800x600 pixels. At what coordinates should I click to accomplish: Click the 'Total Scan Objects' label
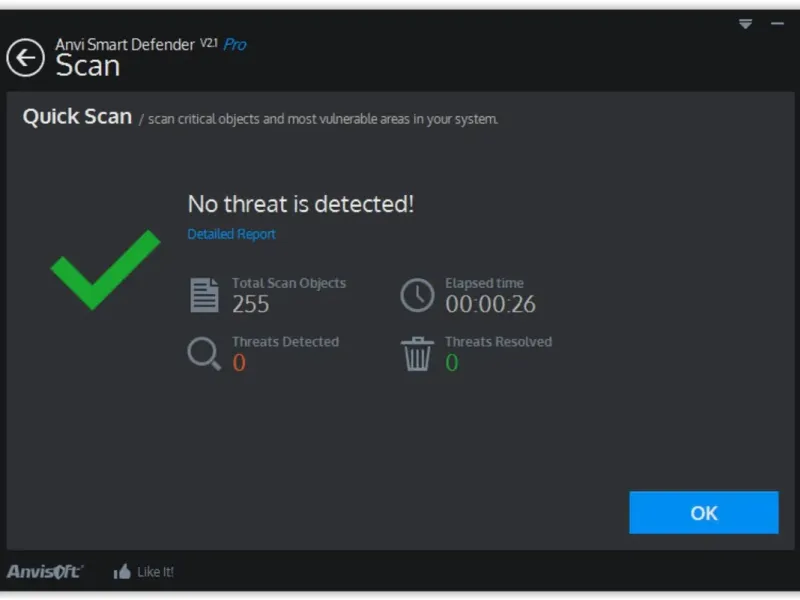[289, 283]
